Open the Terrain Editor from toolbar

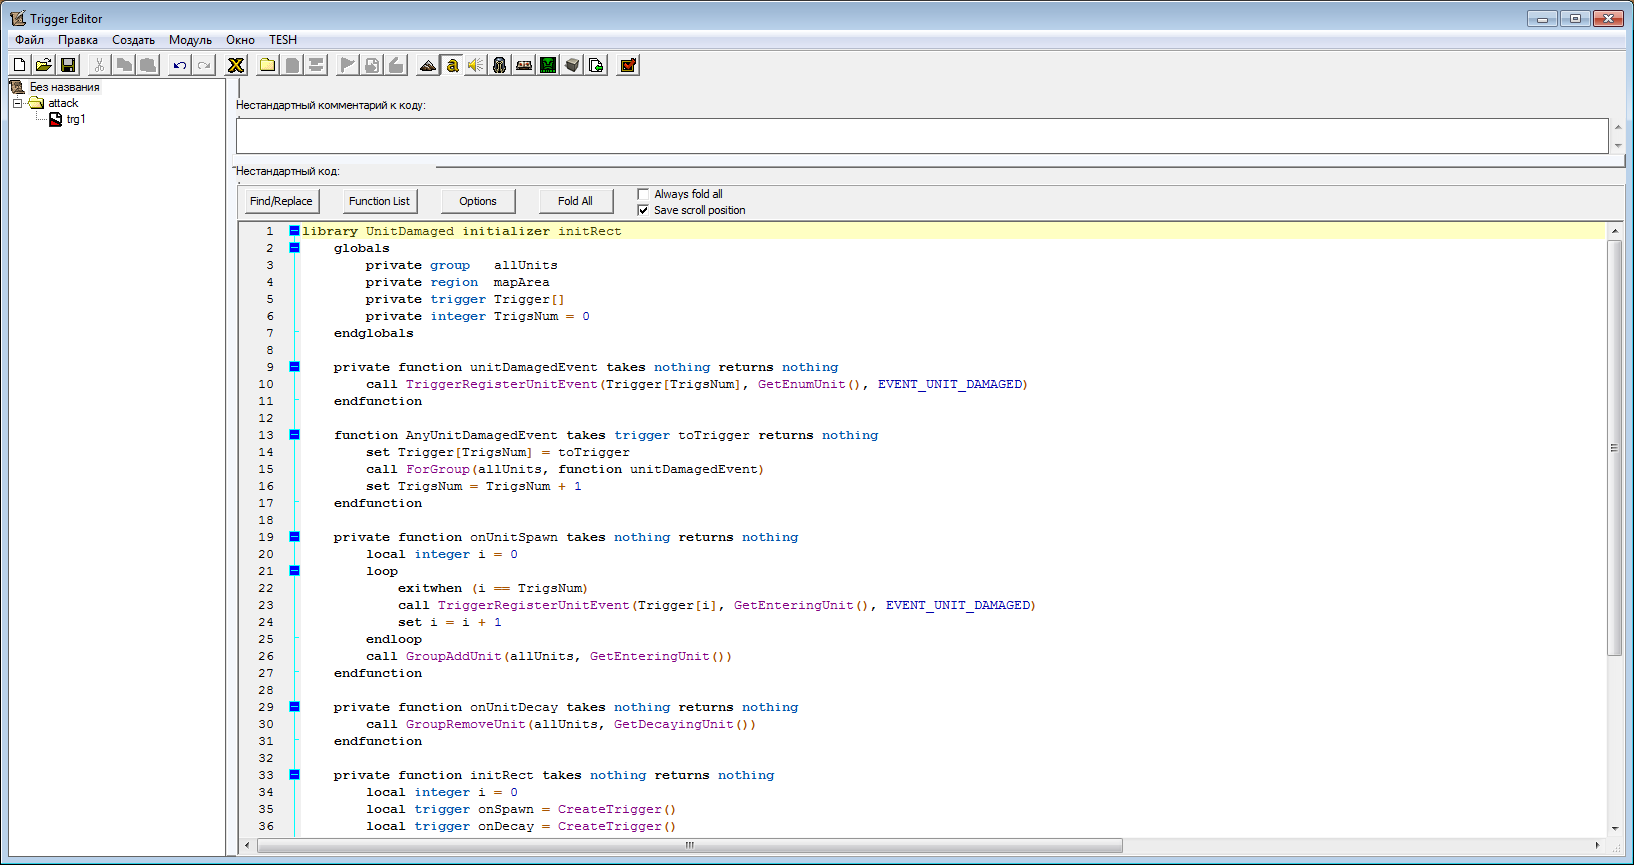click(x=428, y=65)
